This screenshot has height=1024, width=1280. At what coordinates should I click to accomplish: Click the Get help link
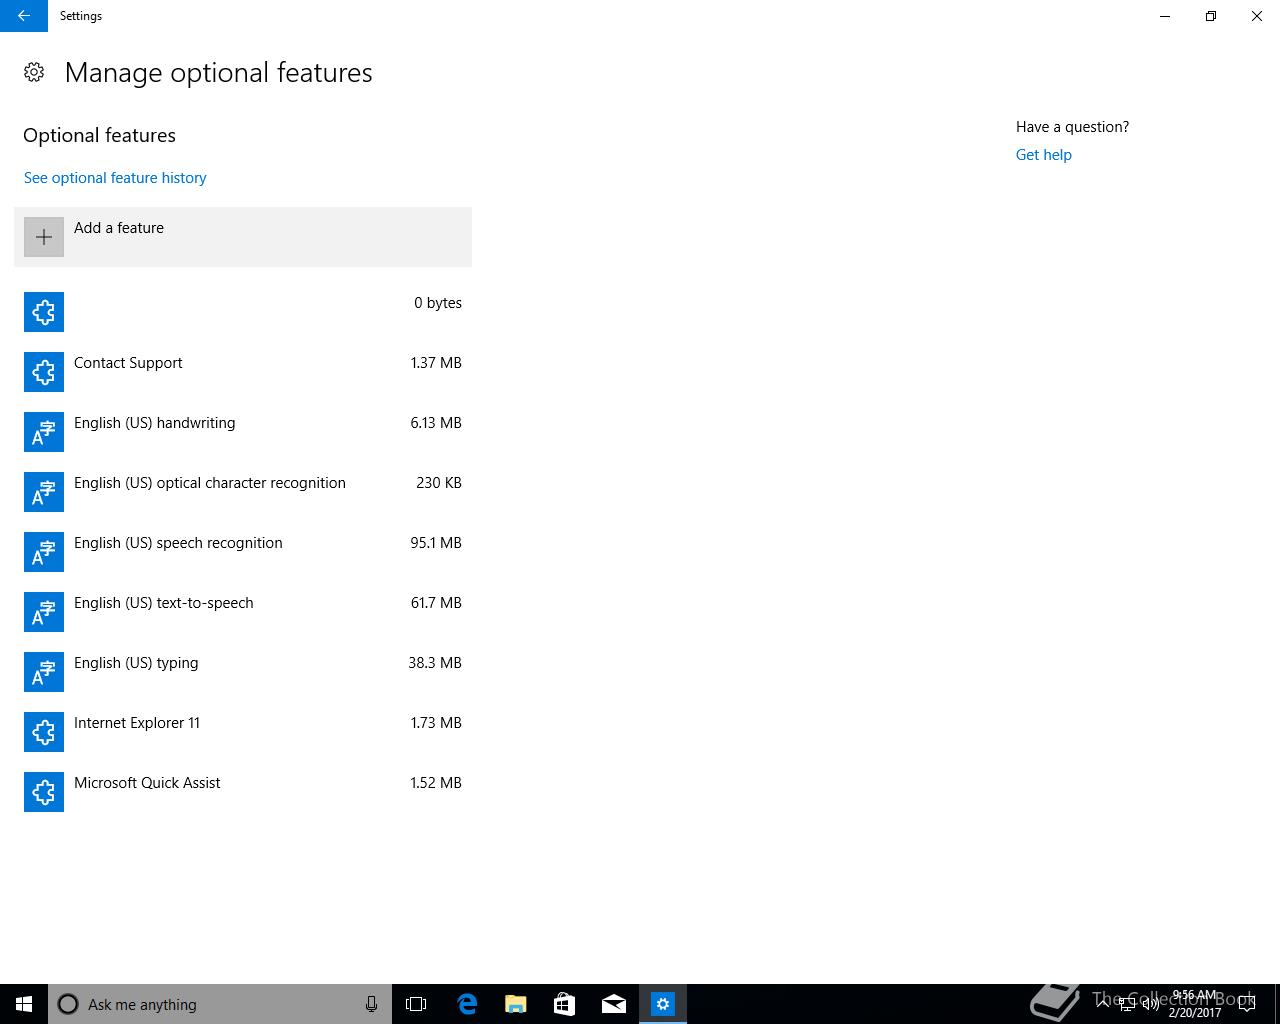[x=1043, y=155]
